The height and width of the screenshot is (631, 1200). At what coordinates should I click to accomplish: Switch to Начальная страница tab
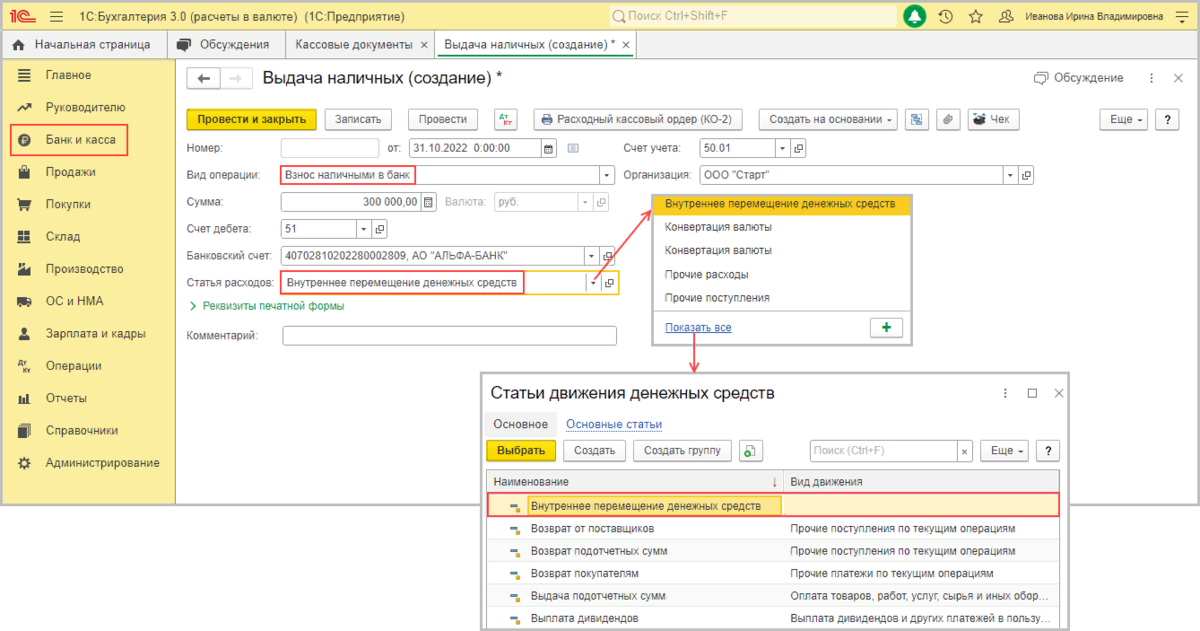[83, 44]
